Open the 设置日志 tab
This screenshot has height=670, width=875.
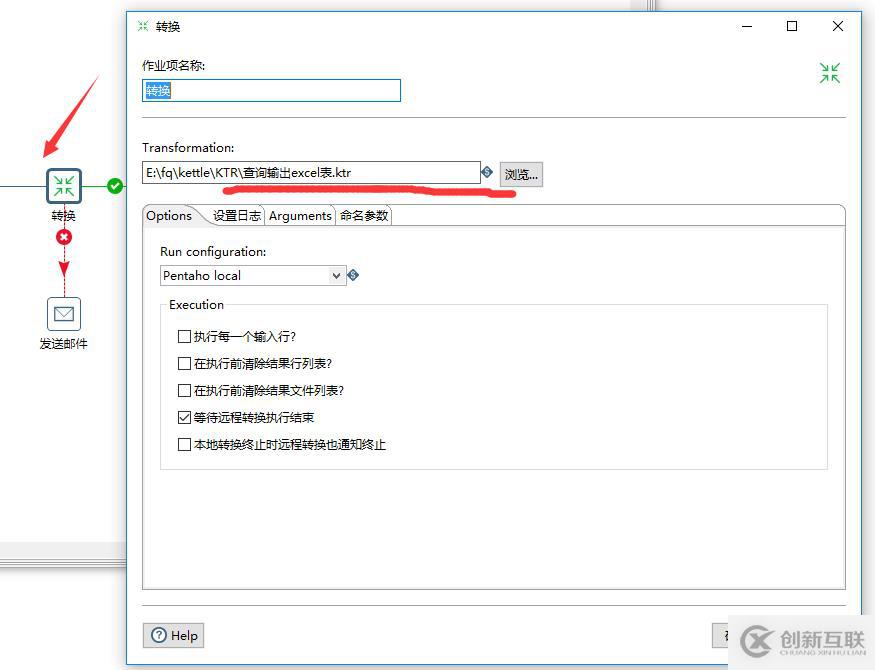[236, 215]
